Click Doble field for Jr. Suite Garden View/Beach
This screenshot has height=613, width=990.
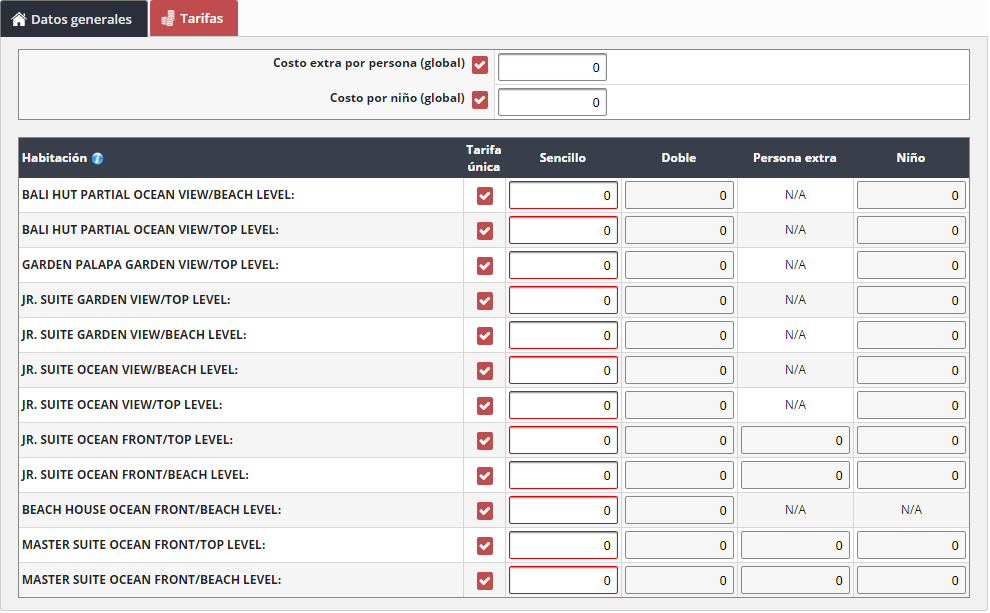pos(679,336)
